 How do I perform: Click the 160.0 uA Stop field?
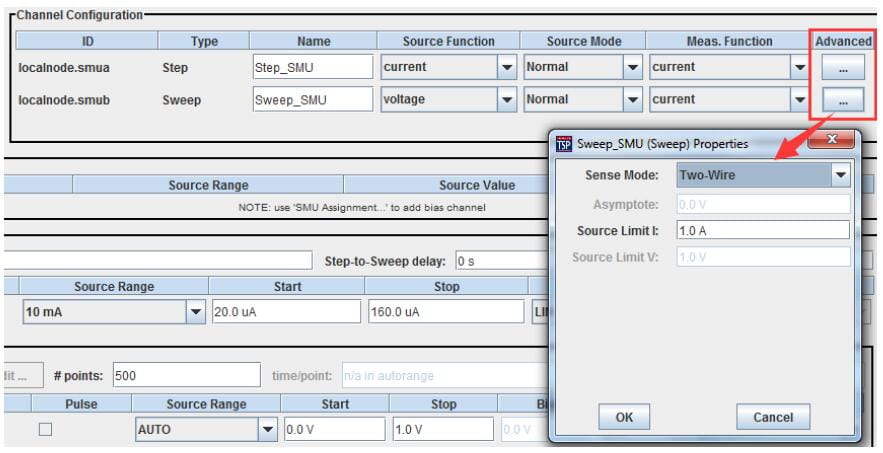click(445, 312)
